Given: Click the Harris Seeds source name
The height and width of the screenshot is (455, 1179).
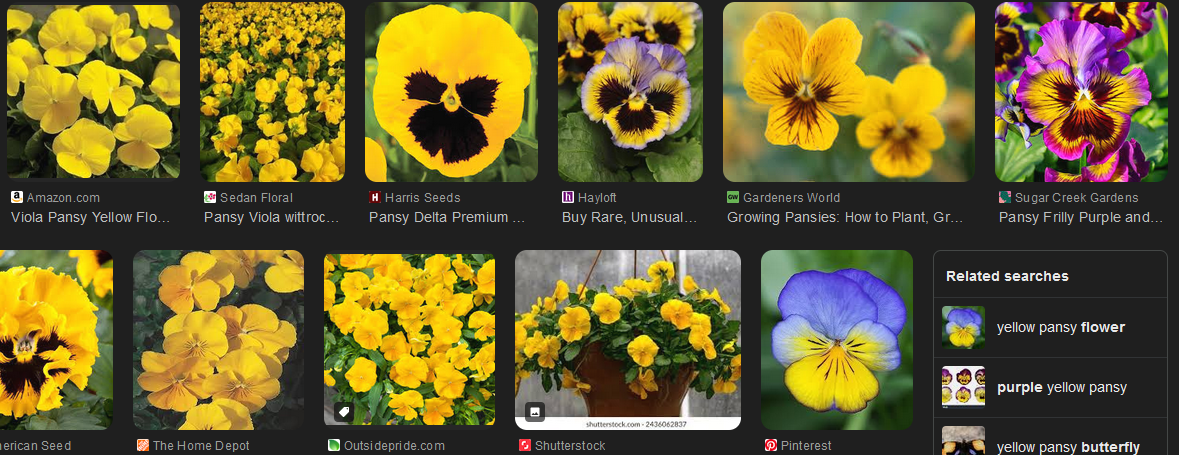Looking at the screenshot, I should point(423,198).
